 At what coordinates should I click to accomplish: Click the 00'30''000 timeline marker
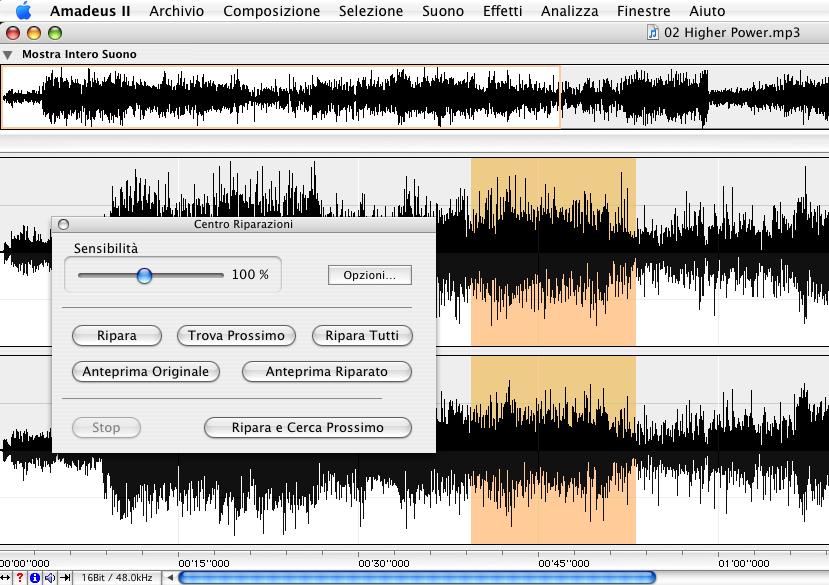(x=384, y=563)
